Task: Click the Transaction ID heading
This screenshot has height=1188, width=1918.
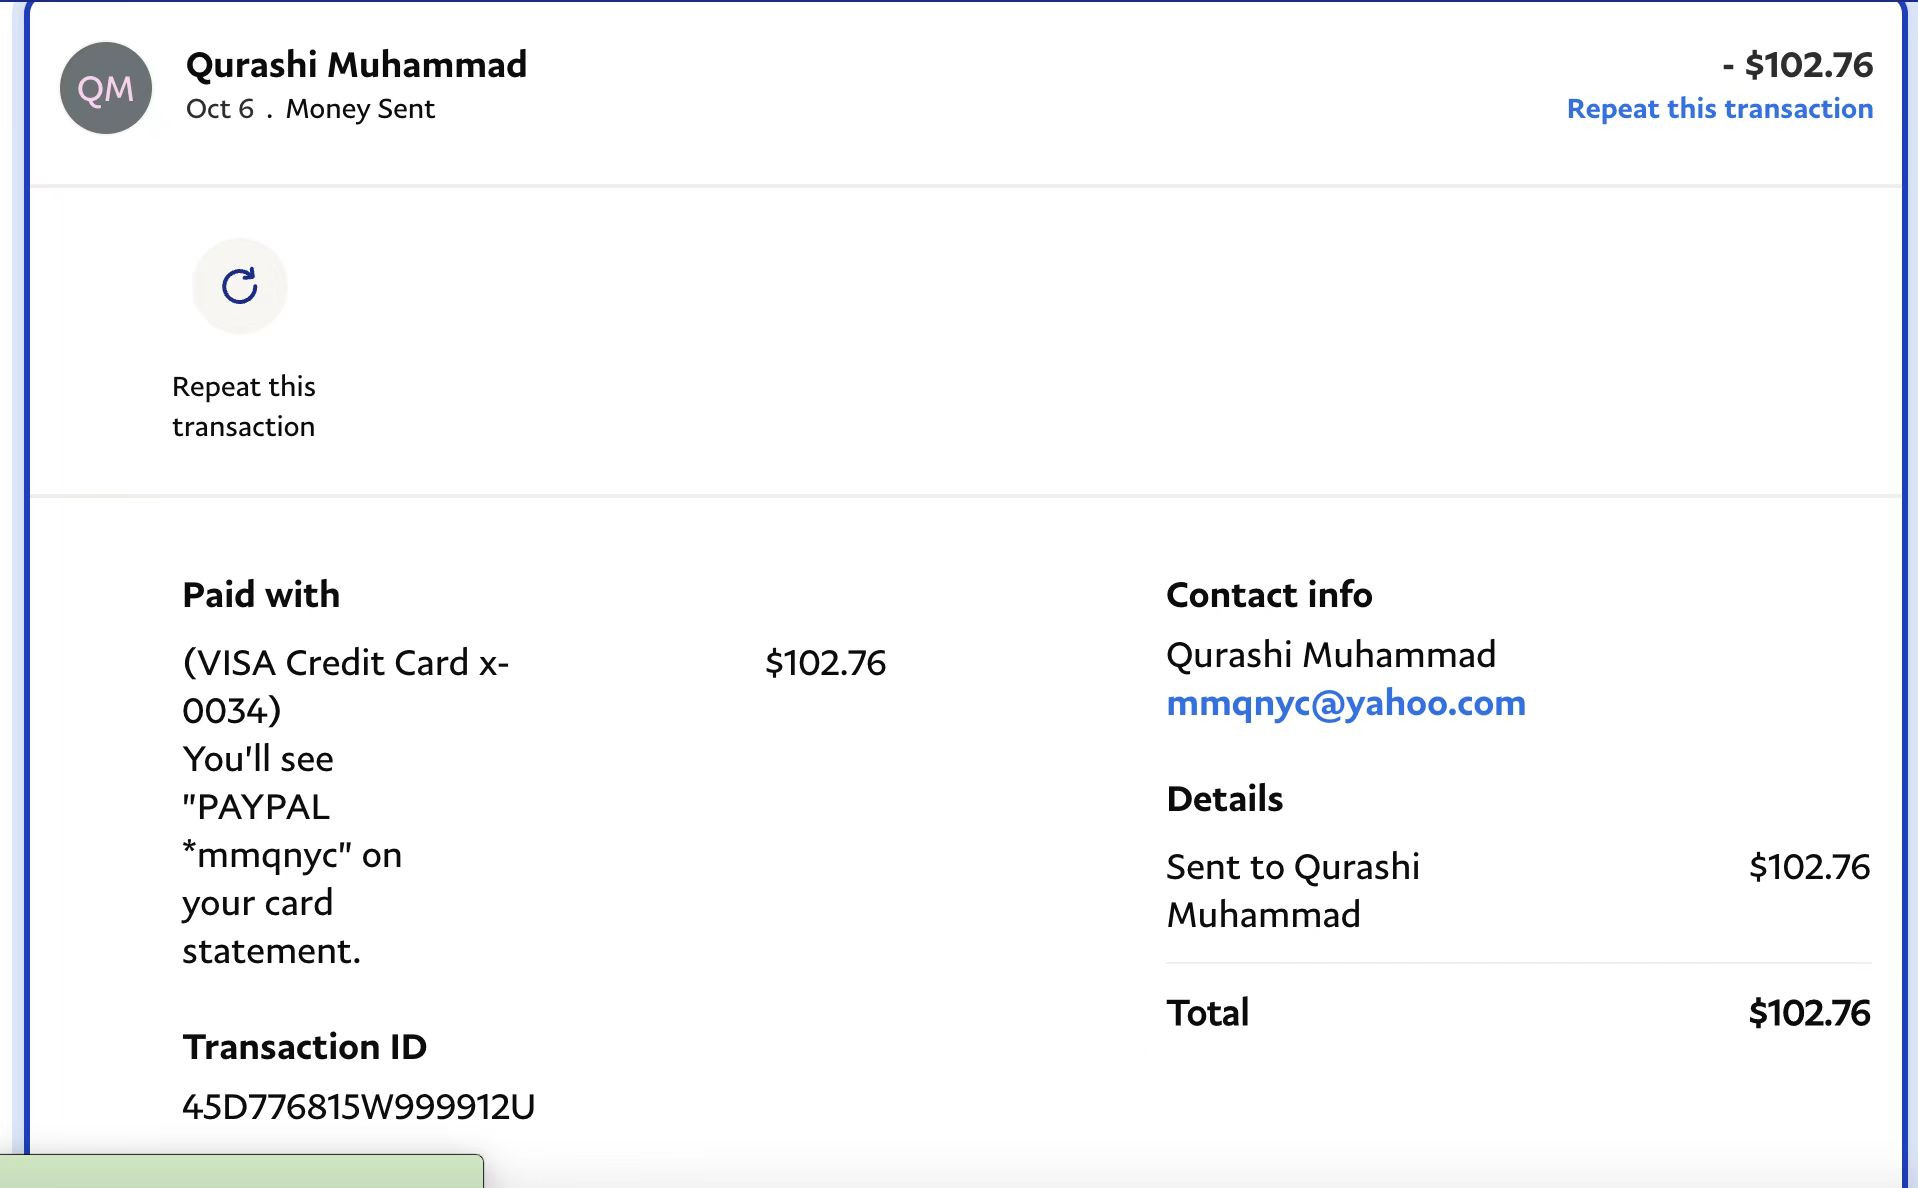Action: tap(304, 1046)
